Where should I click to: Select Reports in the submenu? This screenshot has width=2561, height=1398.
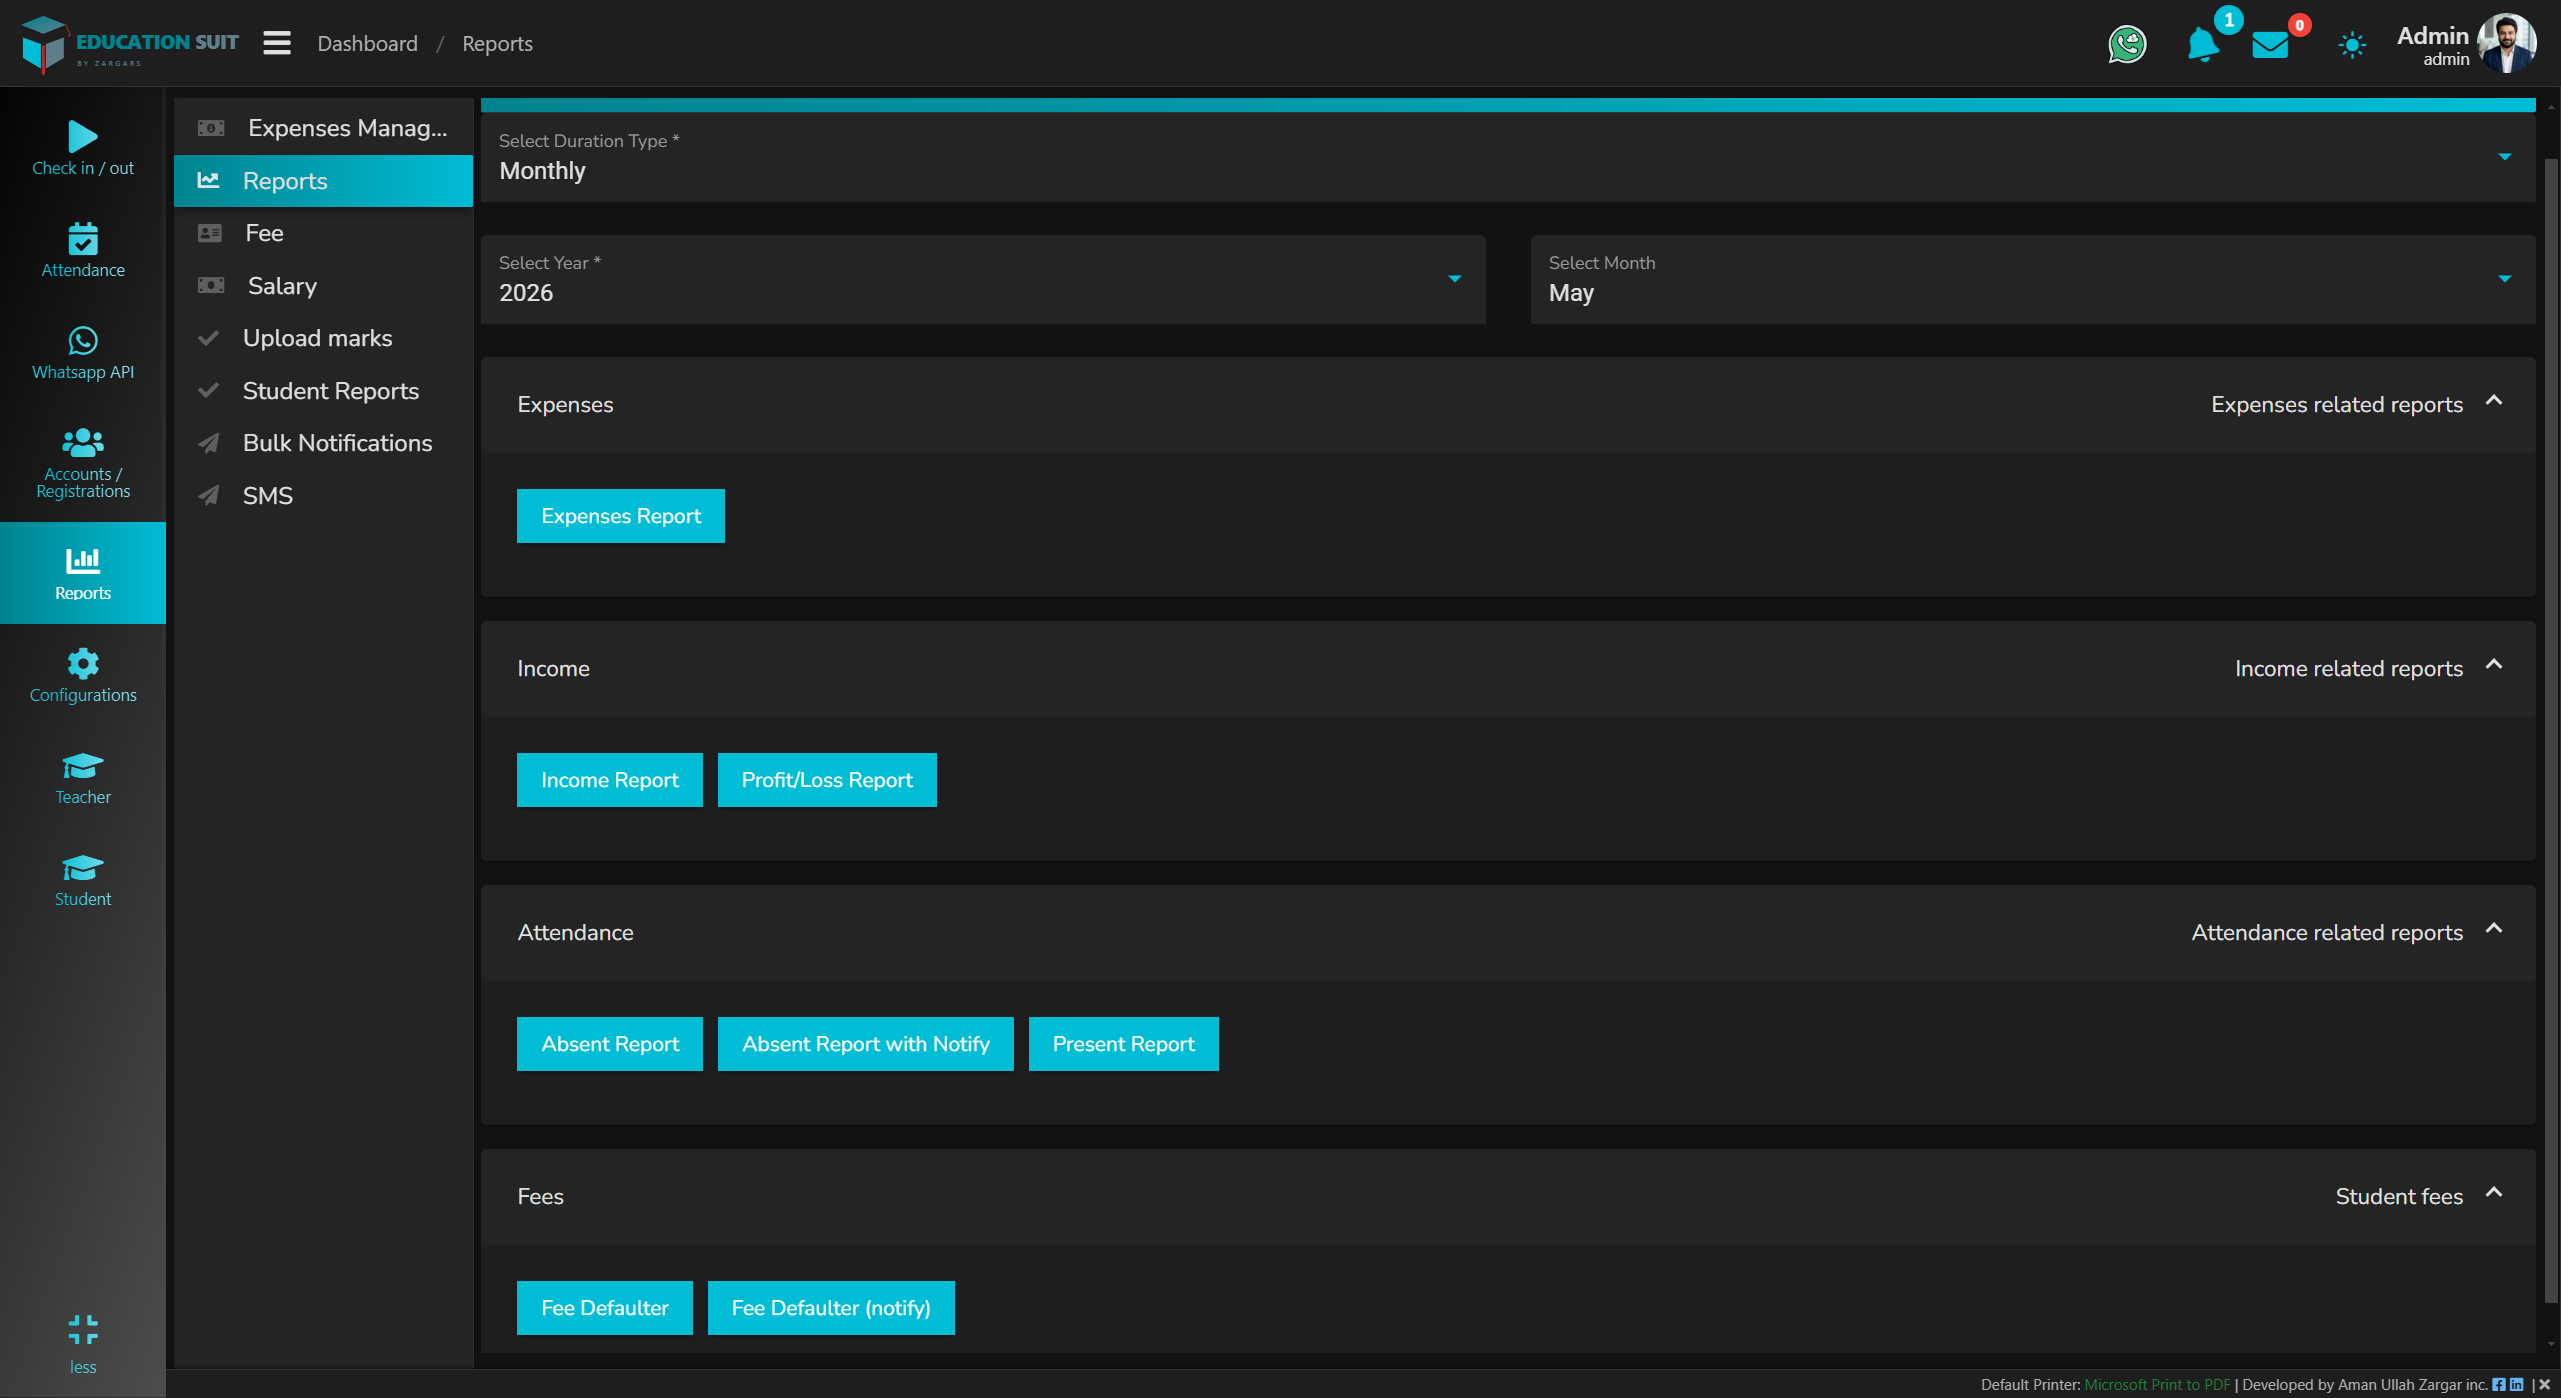pos(323,181)
